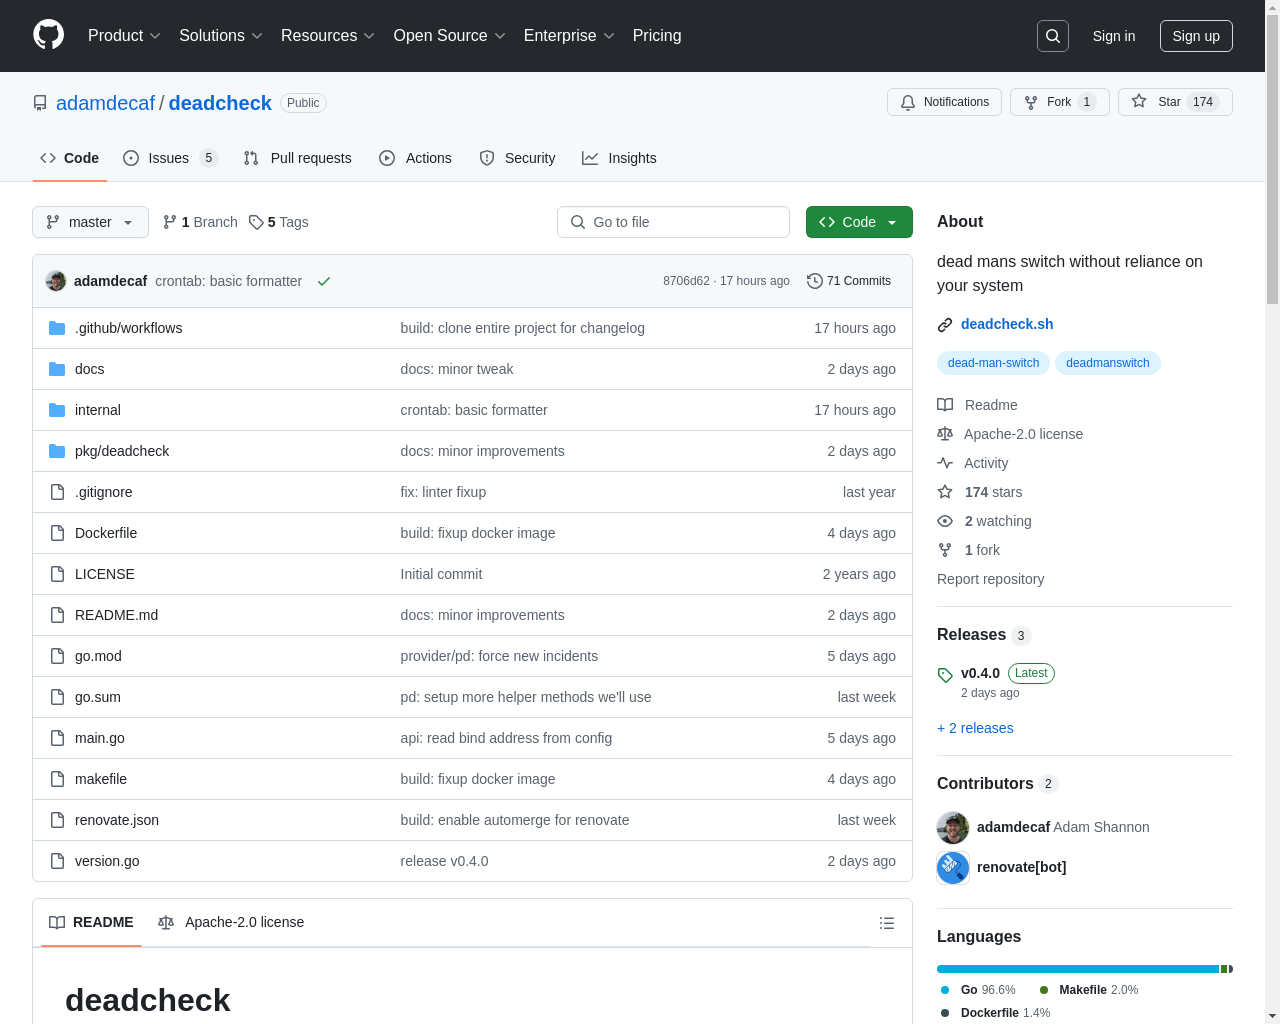
Task: View the 1 Branch list
Action: click(x=200, y=222)
